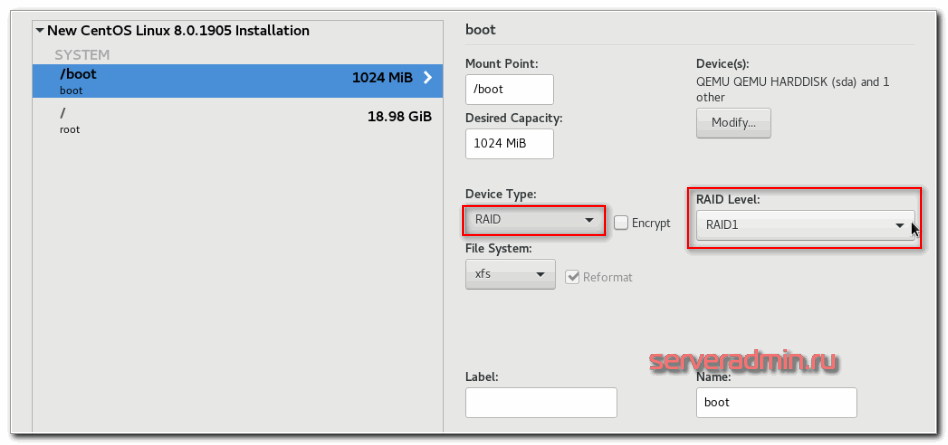Viewport: 948px width, 445px height.
Task: Focus the Desired Capacity field
Action: pyautogui.click(x=509, y=143)
